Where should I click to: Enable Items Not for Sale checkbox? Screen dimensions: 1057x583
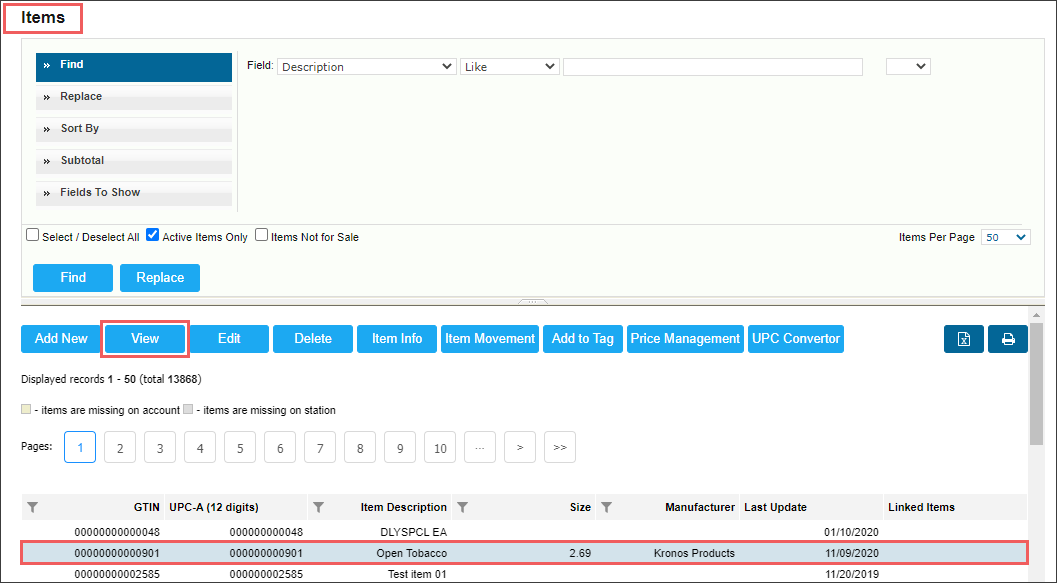(x=262, y=236)
